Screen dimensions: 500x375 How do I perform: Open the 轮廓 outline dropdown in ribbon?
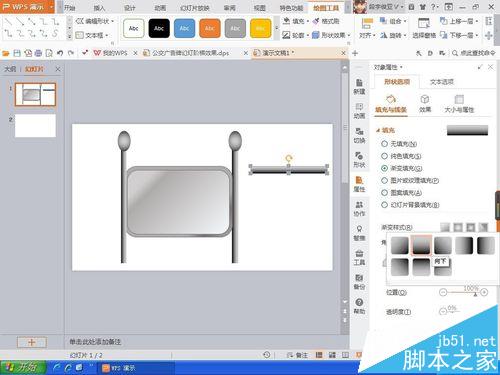coord(295,35)
